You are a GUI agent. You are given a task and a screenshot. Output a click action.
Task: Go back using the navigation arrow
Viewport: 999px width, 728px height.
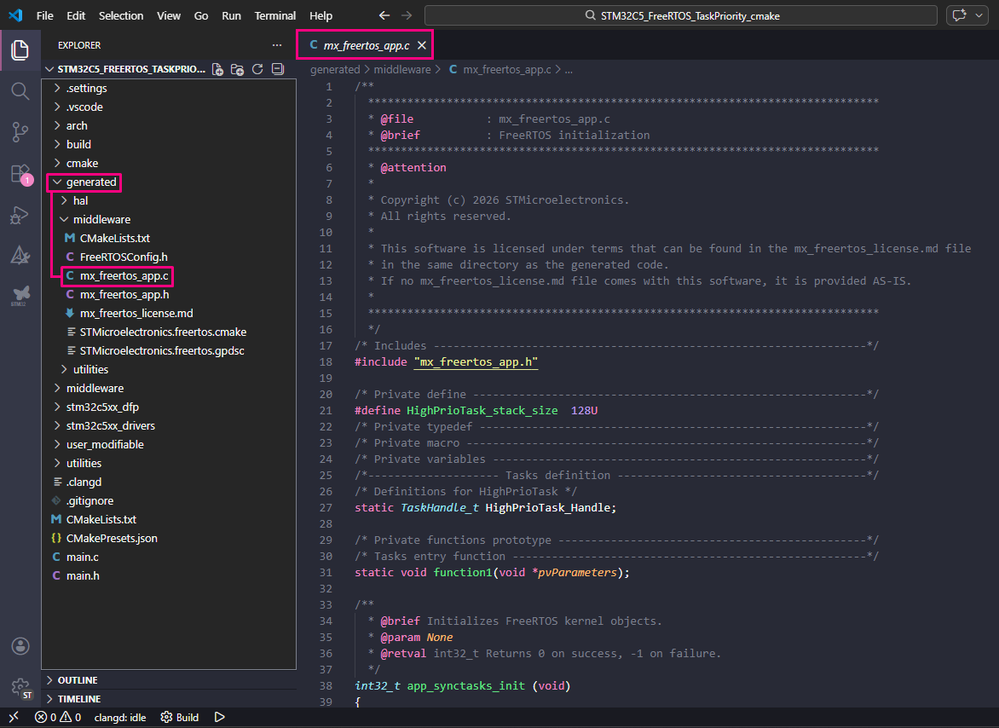(x=384, y=15)
